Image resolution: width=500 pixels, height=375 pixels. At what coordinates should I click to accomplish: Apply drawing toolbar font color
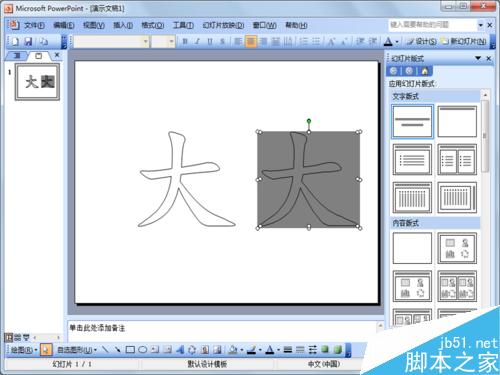tap(270, 350)
